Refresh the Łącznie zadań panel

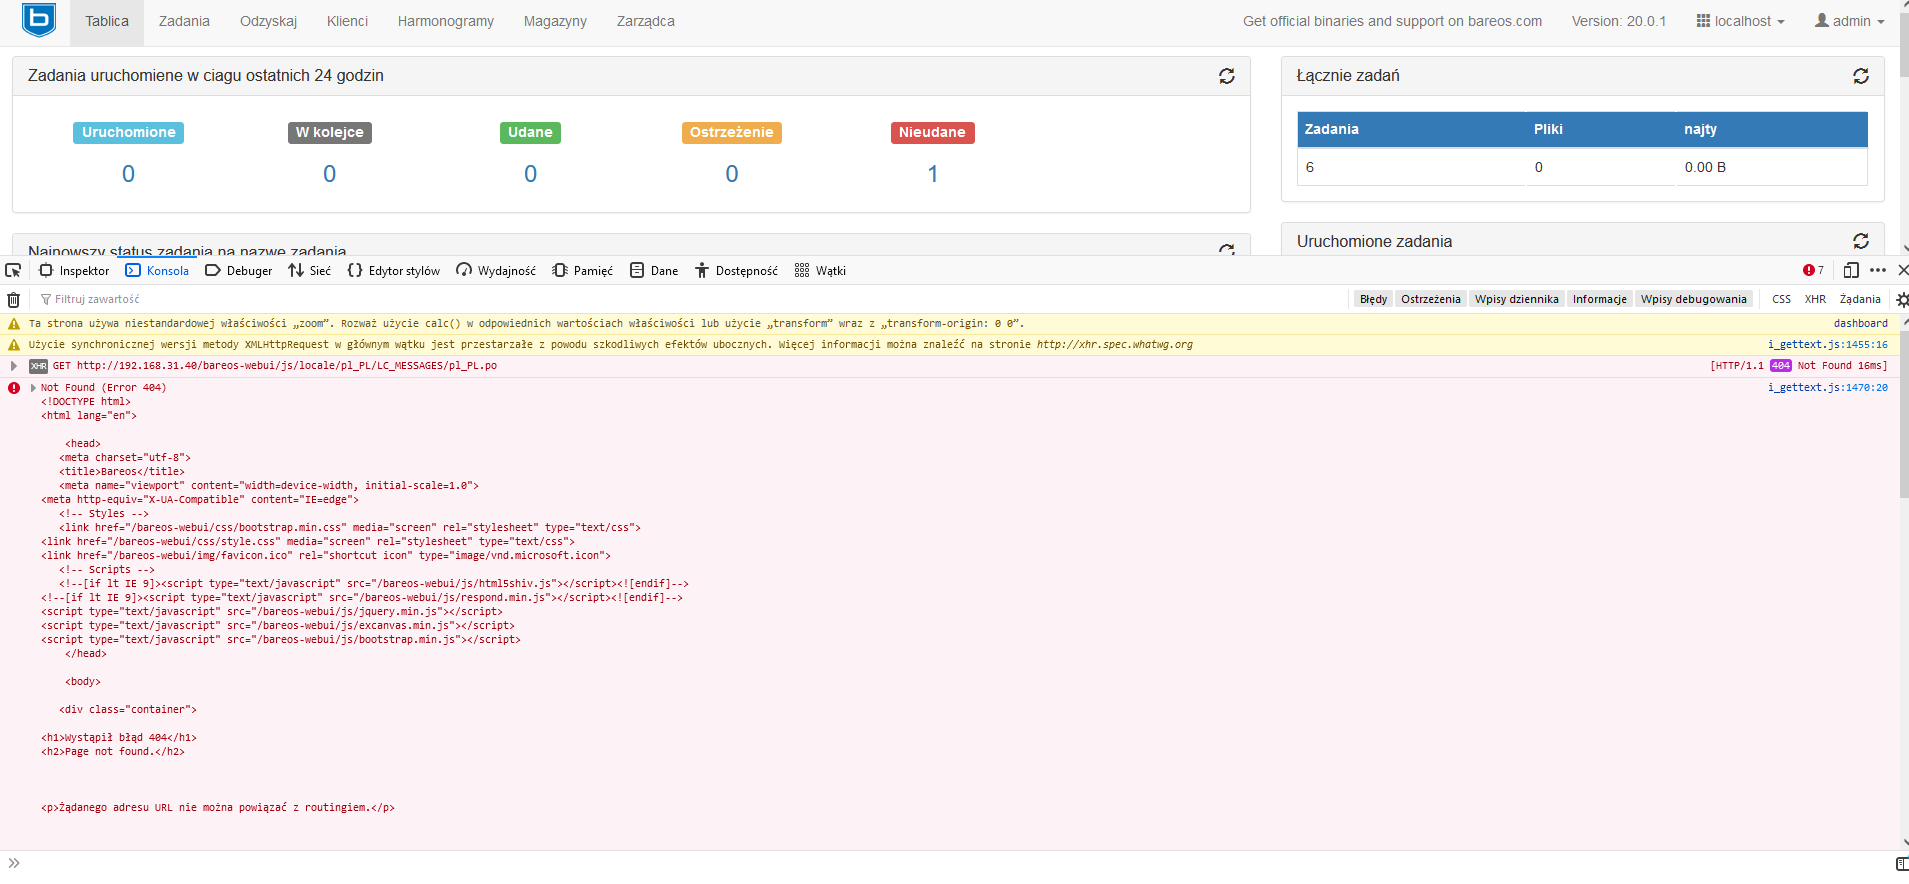[x=1860, y=76]
